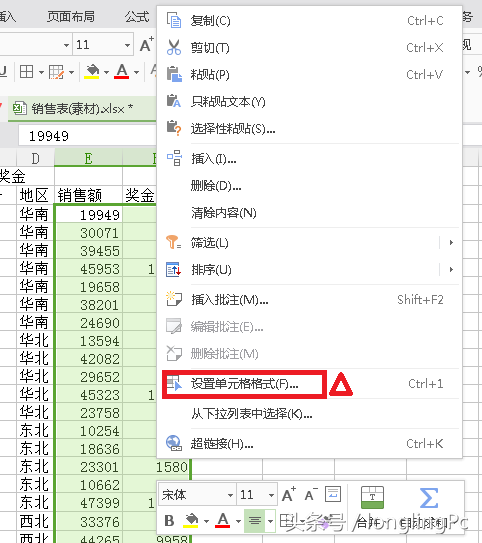Select column D header
Viewport: 482px width, 543px height.
[x=36, y=159]
